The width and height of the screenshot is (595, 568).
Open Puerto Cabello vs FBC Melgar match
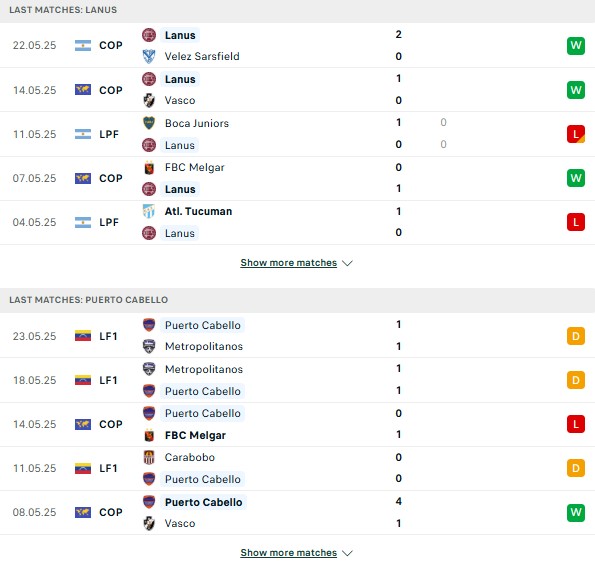coord(298,424)
